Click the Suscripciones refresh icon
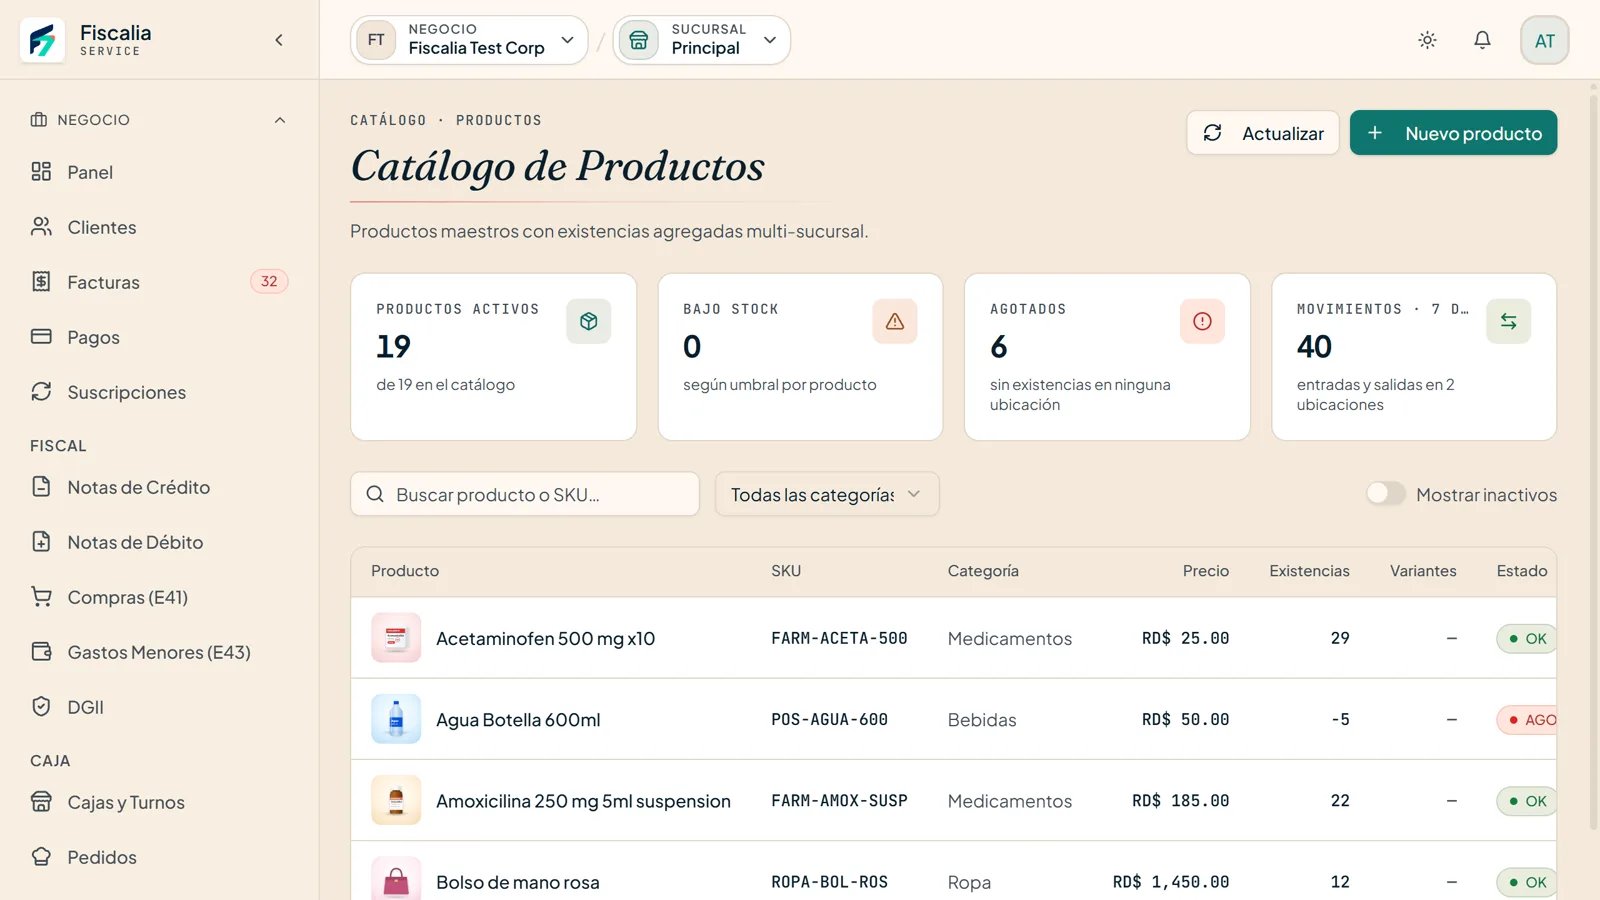Screen dimensions: 1600x900 (41, 392)
